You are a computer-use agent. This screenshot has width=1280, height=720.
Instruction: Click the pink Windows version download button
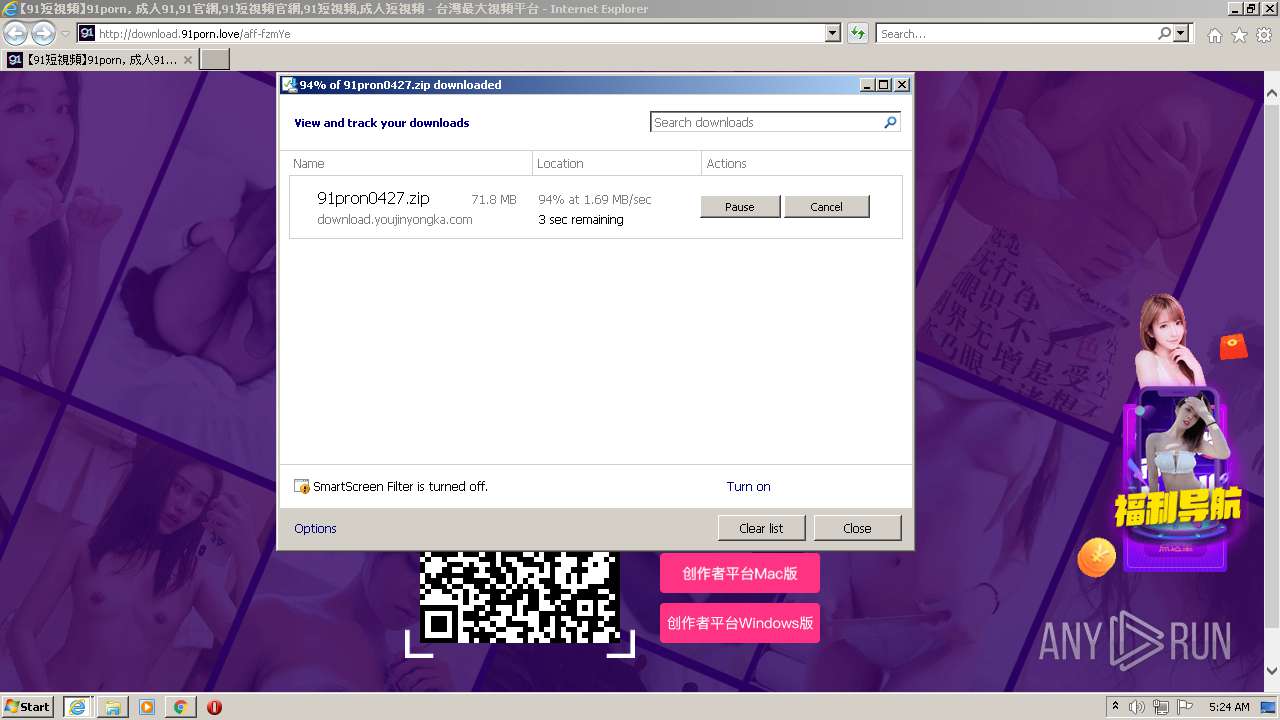click(740, 623)
